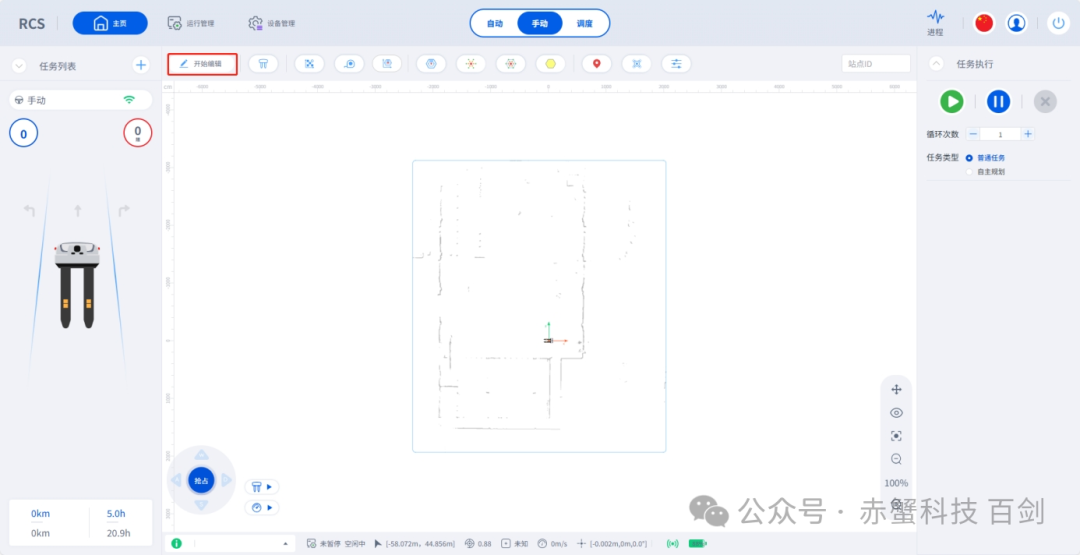Start task with the green play button
Screen dimensions: 1080x555
pyautogui.click(x=952, y=102)
